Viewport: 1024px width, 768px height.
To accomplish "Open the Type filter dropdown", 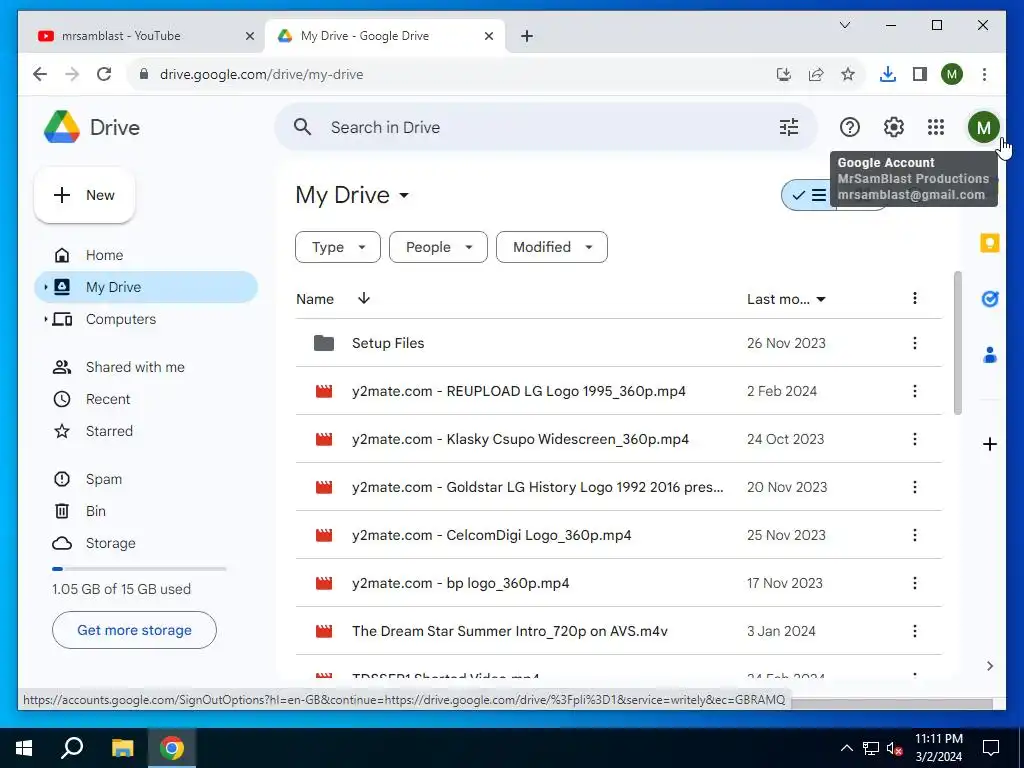I will click(x=338, y=247).
